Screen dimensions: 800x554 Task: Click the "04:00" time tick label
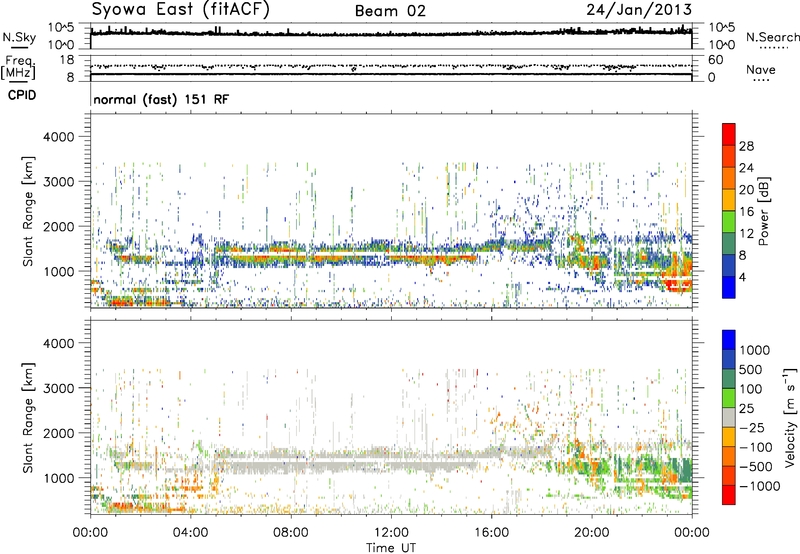coord(190,533)
